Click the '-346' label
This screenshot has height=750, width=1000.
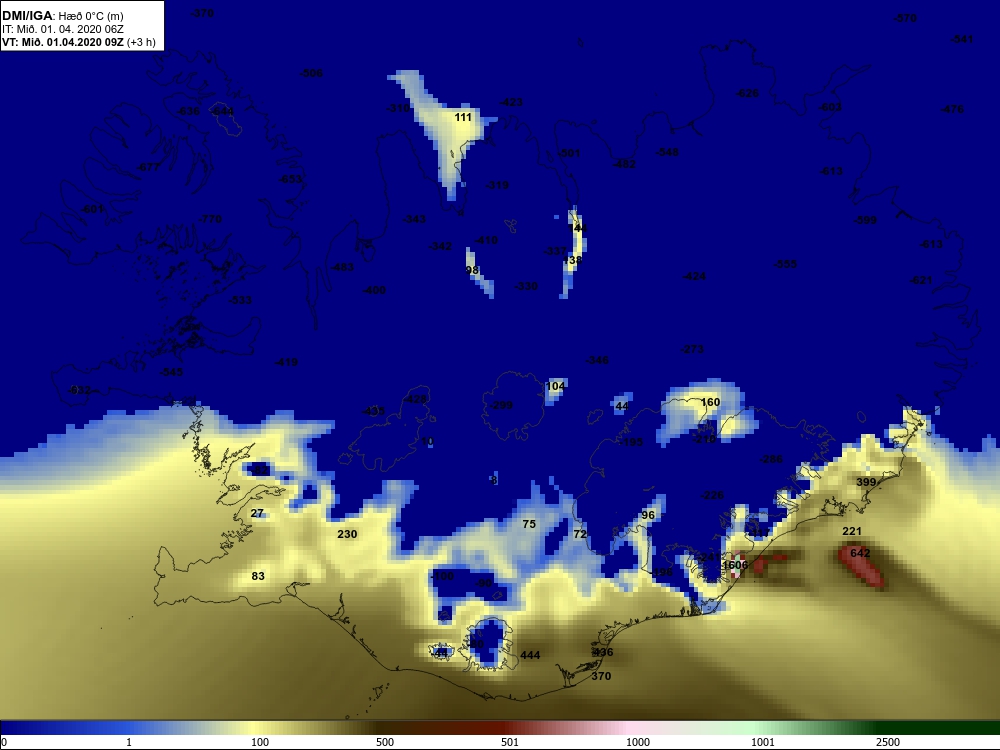pos(597,360)
